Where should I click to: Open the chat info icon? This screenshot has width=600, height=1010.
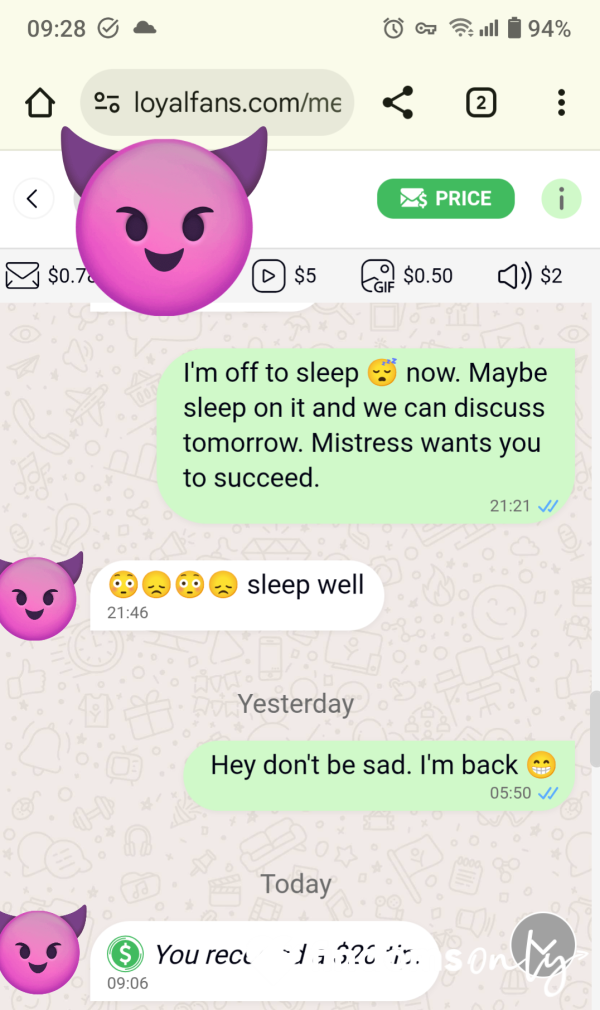(x=561, y=198)
